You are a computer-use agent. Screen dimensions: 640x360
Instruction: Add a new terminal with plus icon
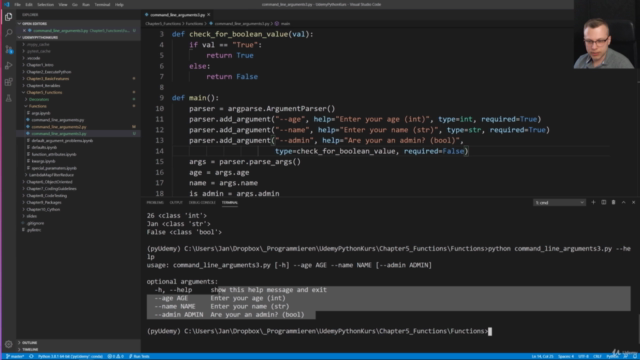pyautogui.click(x=593, y=202)
